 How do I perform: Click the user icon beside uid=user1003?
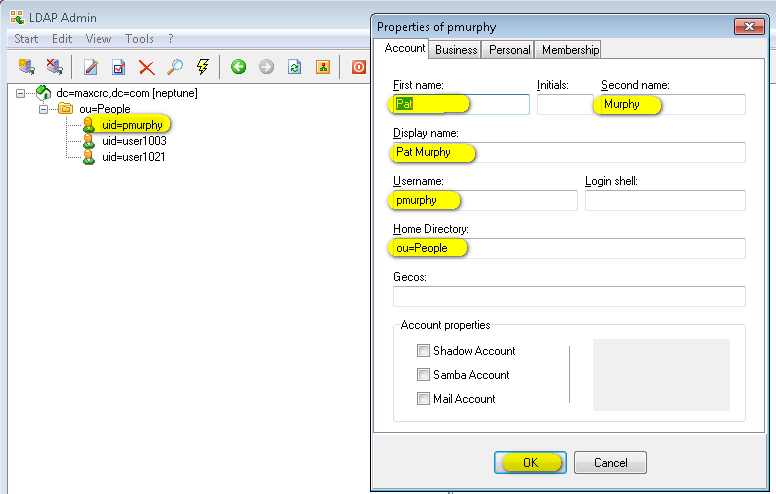point(89,141)
